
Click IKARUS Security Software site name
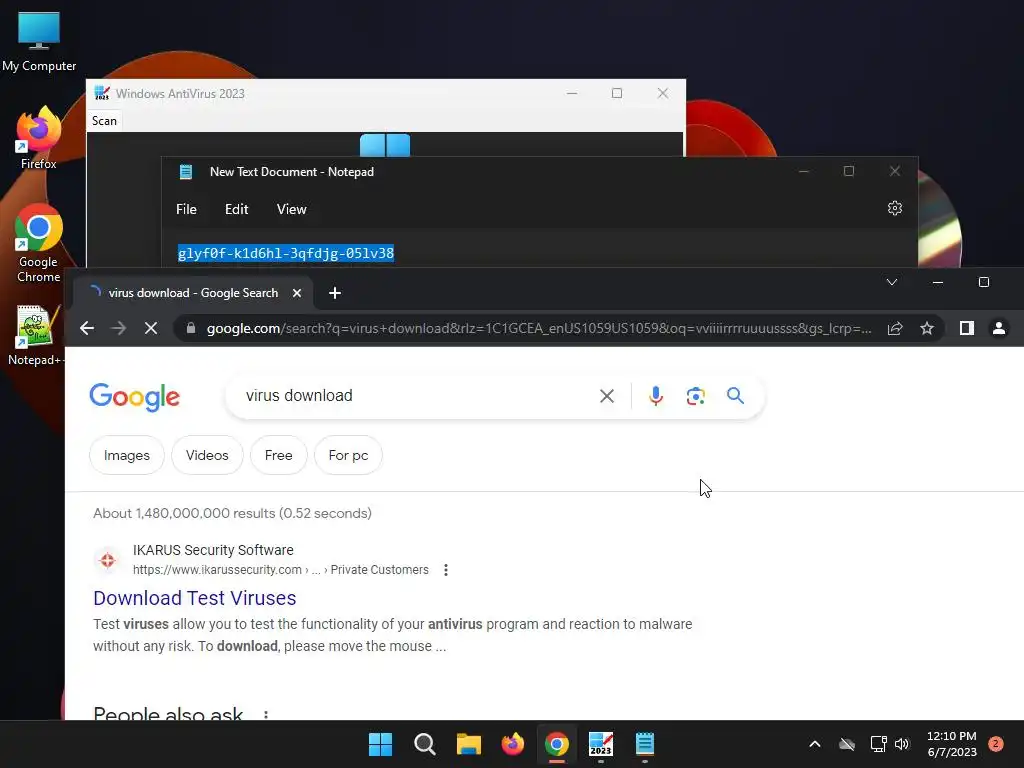[213, 550]
